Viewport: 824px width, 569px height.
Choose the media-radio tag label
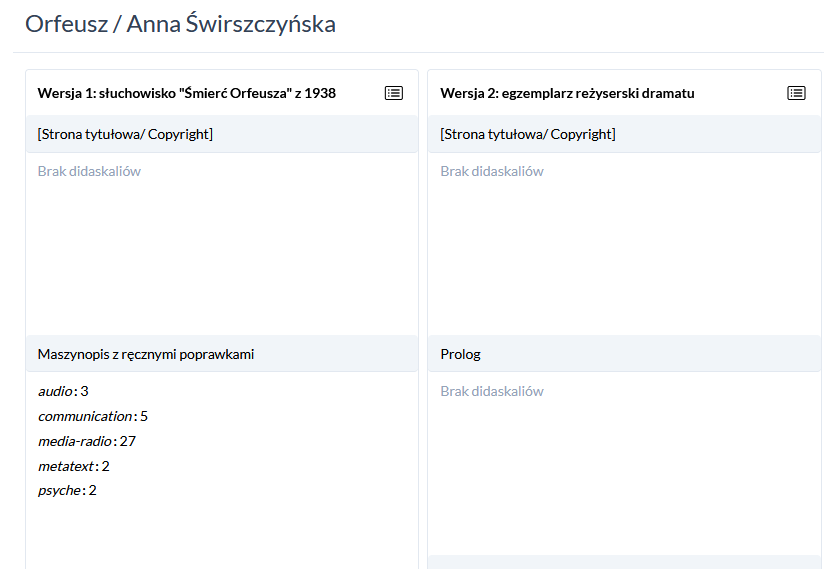click(75, 441)
